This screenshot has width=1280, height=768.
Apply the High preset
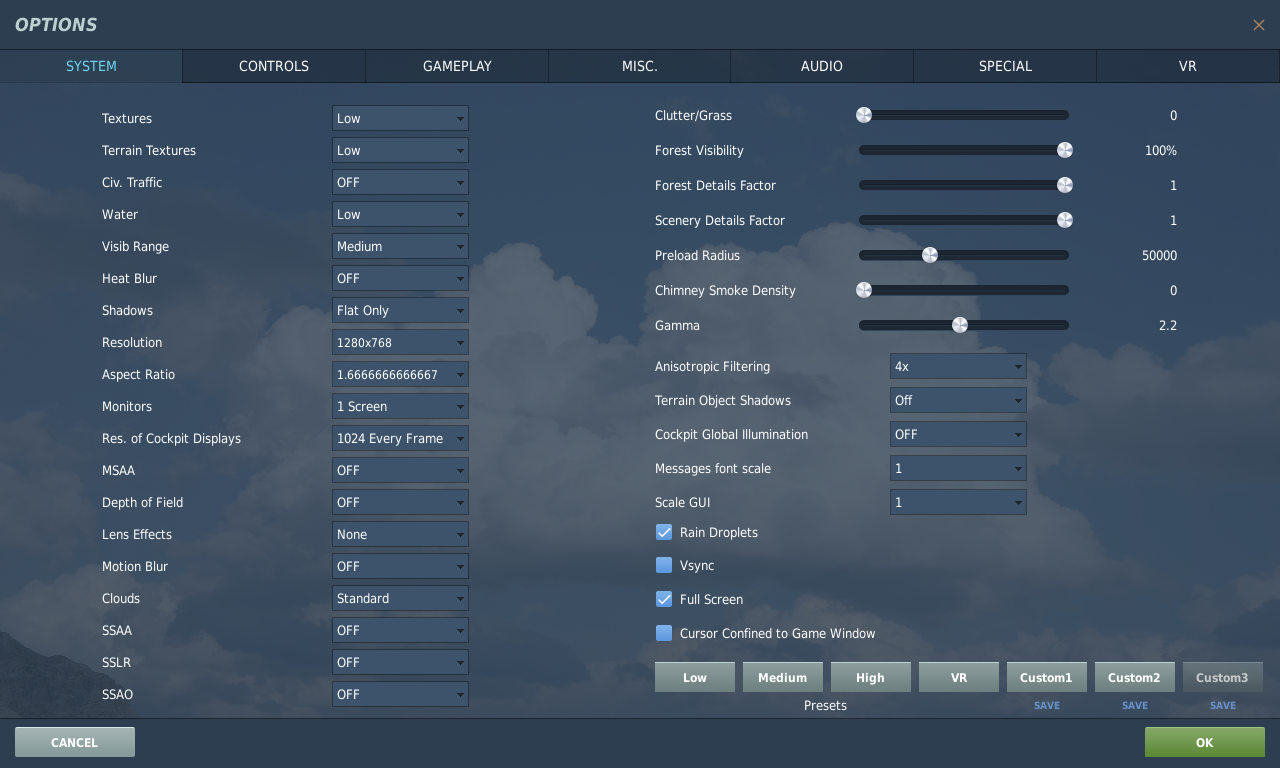point(871,677)
